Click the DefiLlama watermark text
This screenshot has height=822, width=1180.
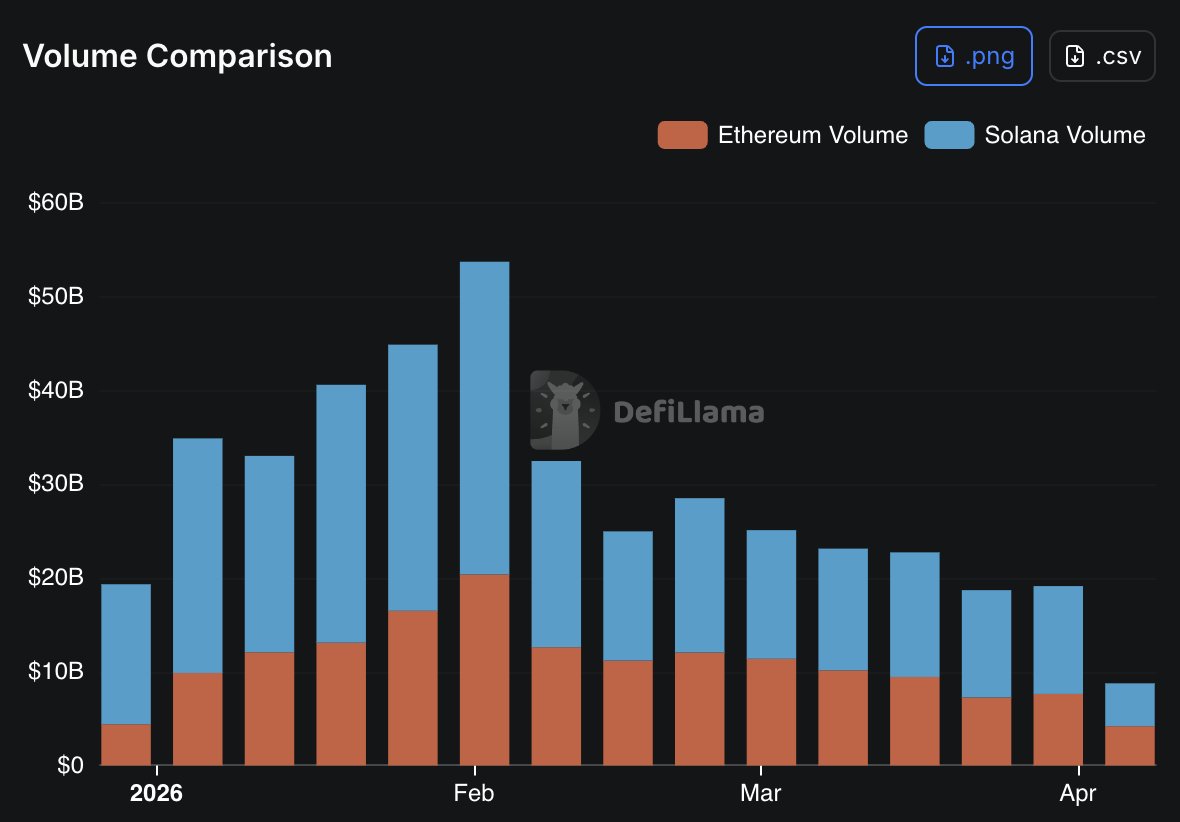[x=688, y=412]
